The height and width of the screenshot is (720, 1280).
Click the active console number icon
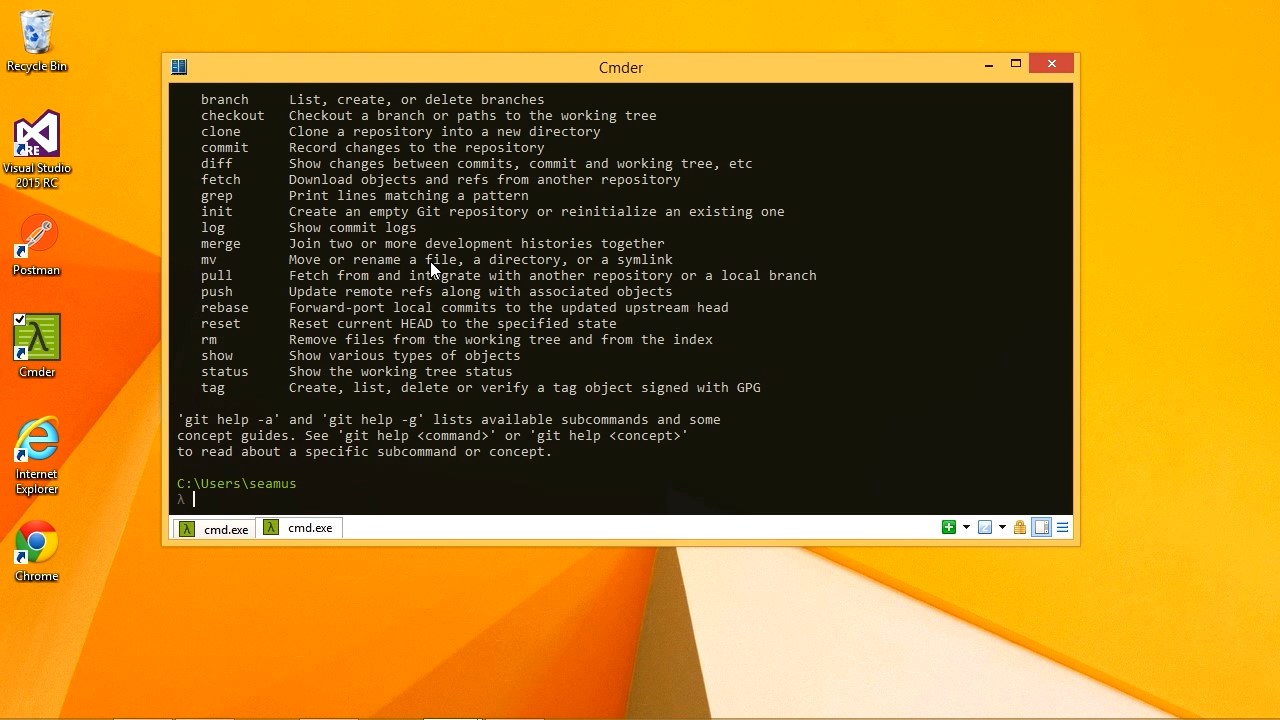985,527
